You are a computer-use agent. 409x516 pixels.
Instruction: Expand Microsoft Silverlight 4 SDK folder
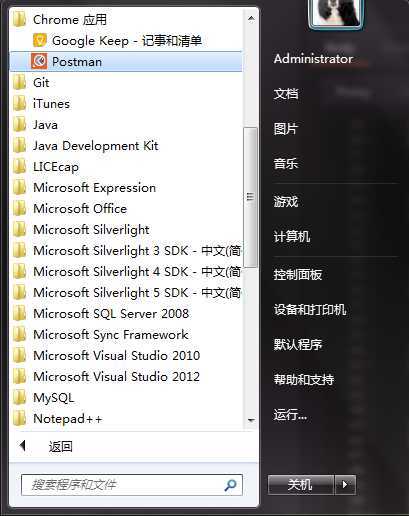coord(126,271)
